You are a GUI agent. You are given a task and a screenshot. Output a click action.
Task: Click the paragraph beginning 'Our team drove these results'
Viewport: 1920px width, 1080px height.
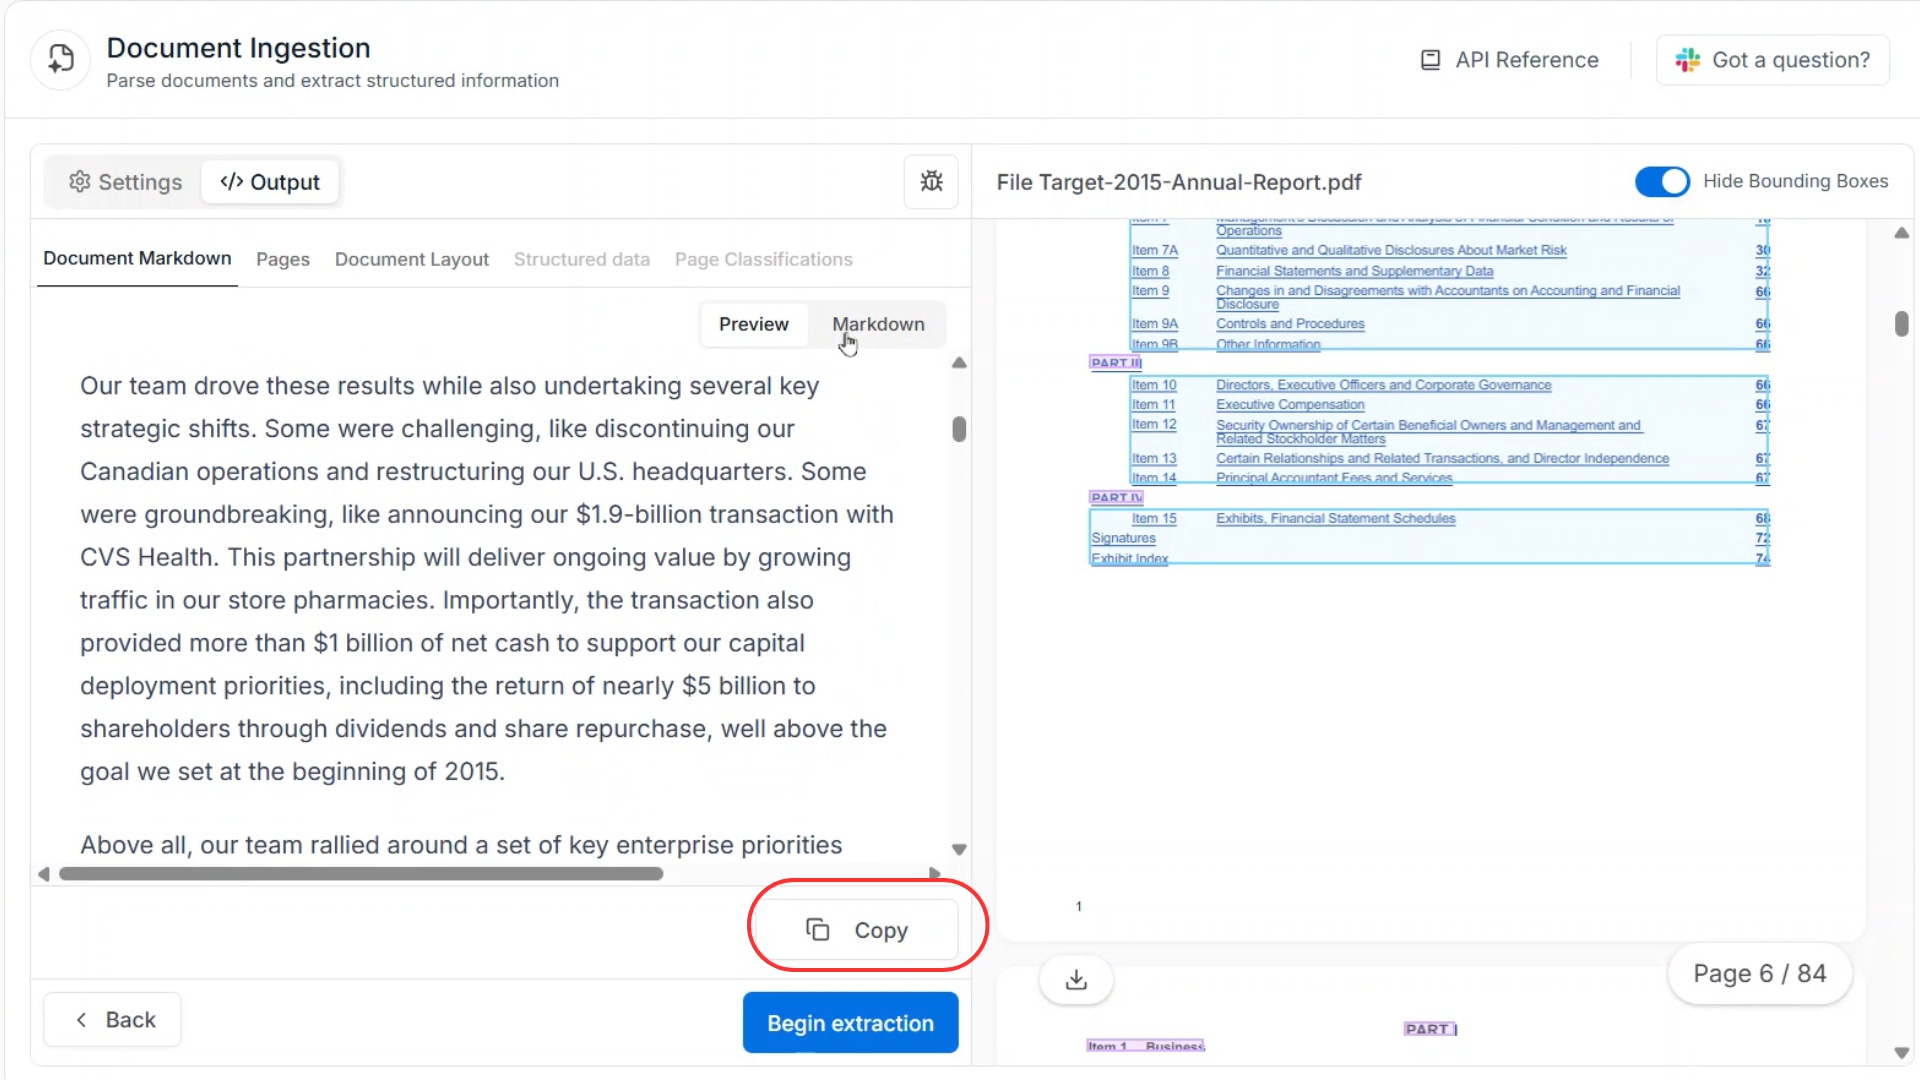[487, 578]
